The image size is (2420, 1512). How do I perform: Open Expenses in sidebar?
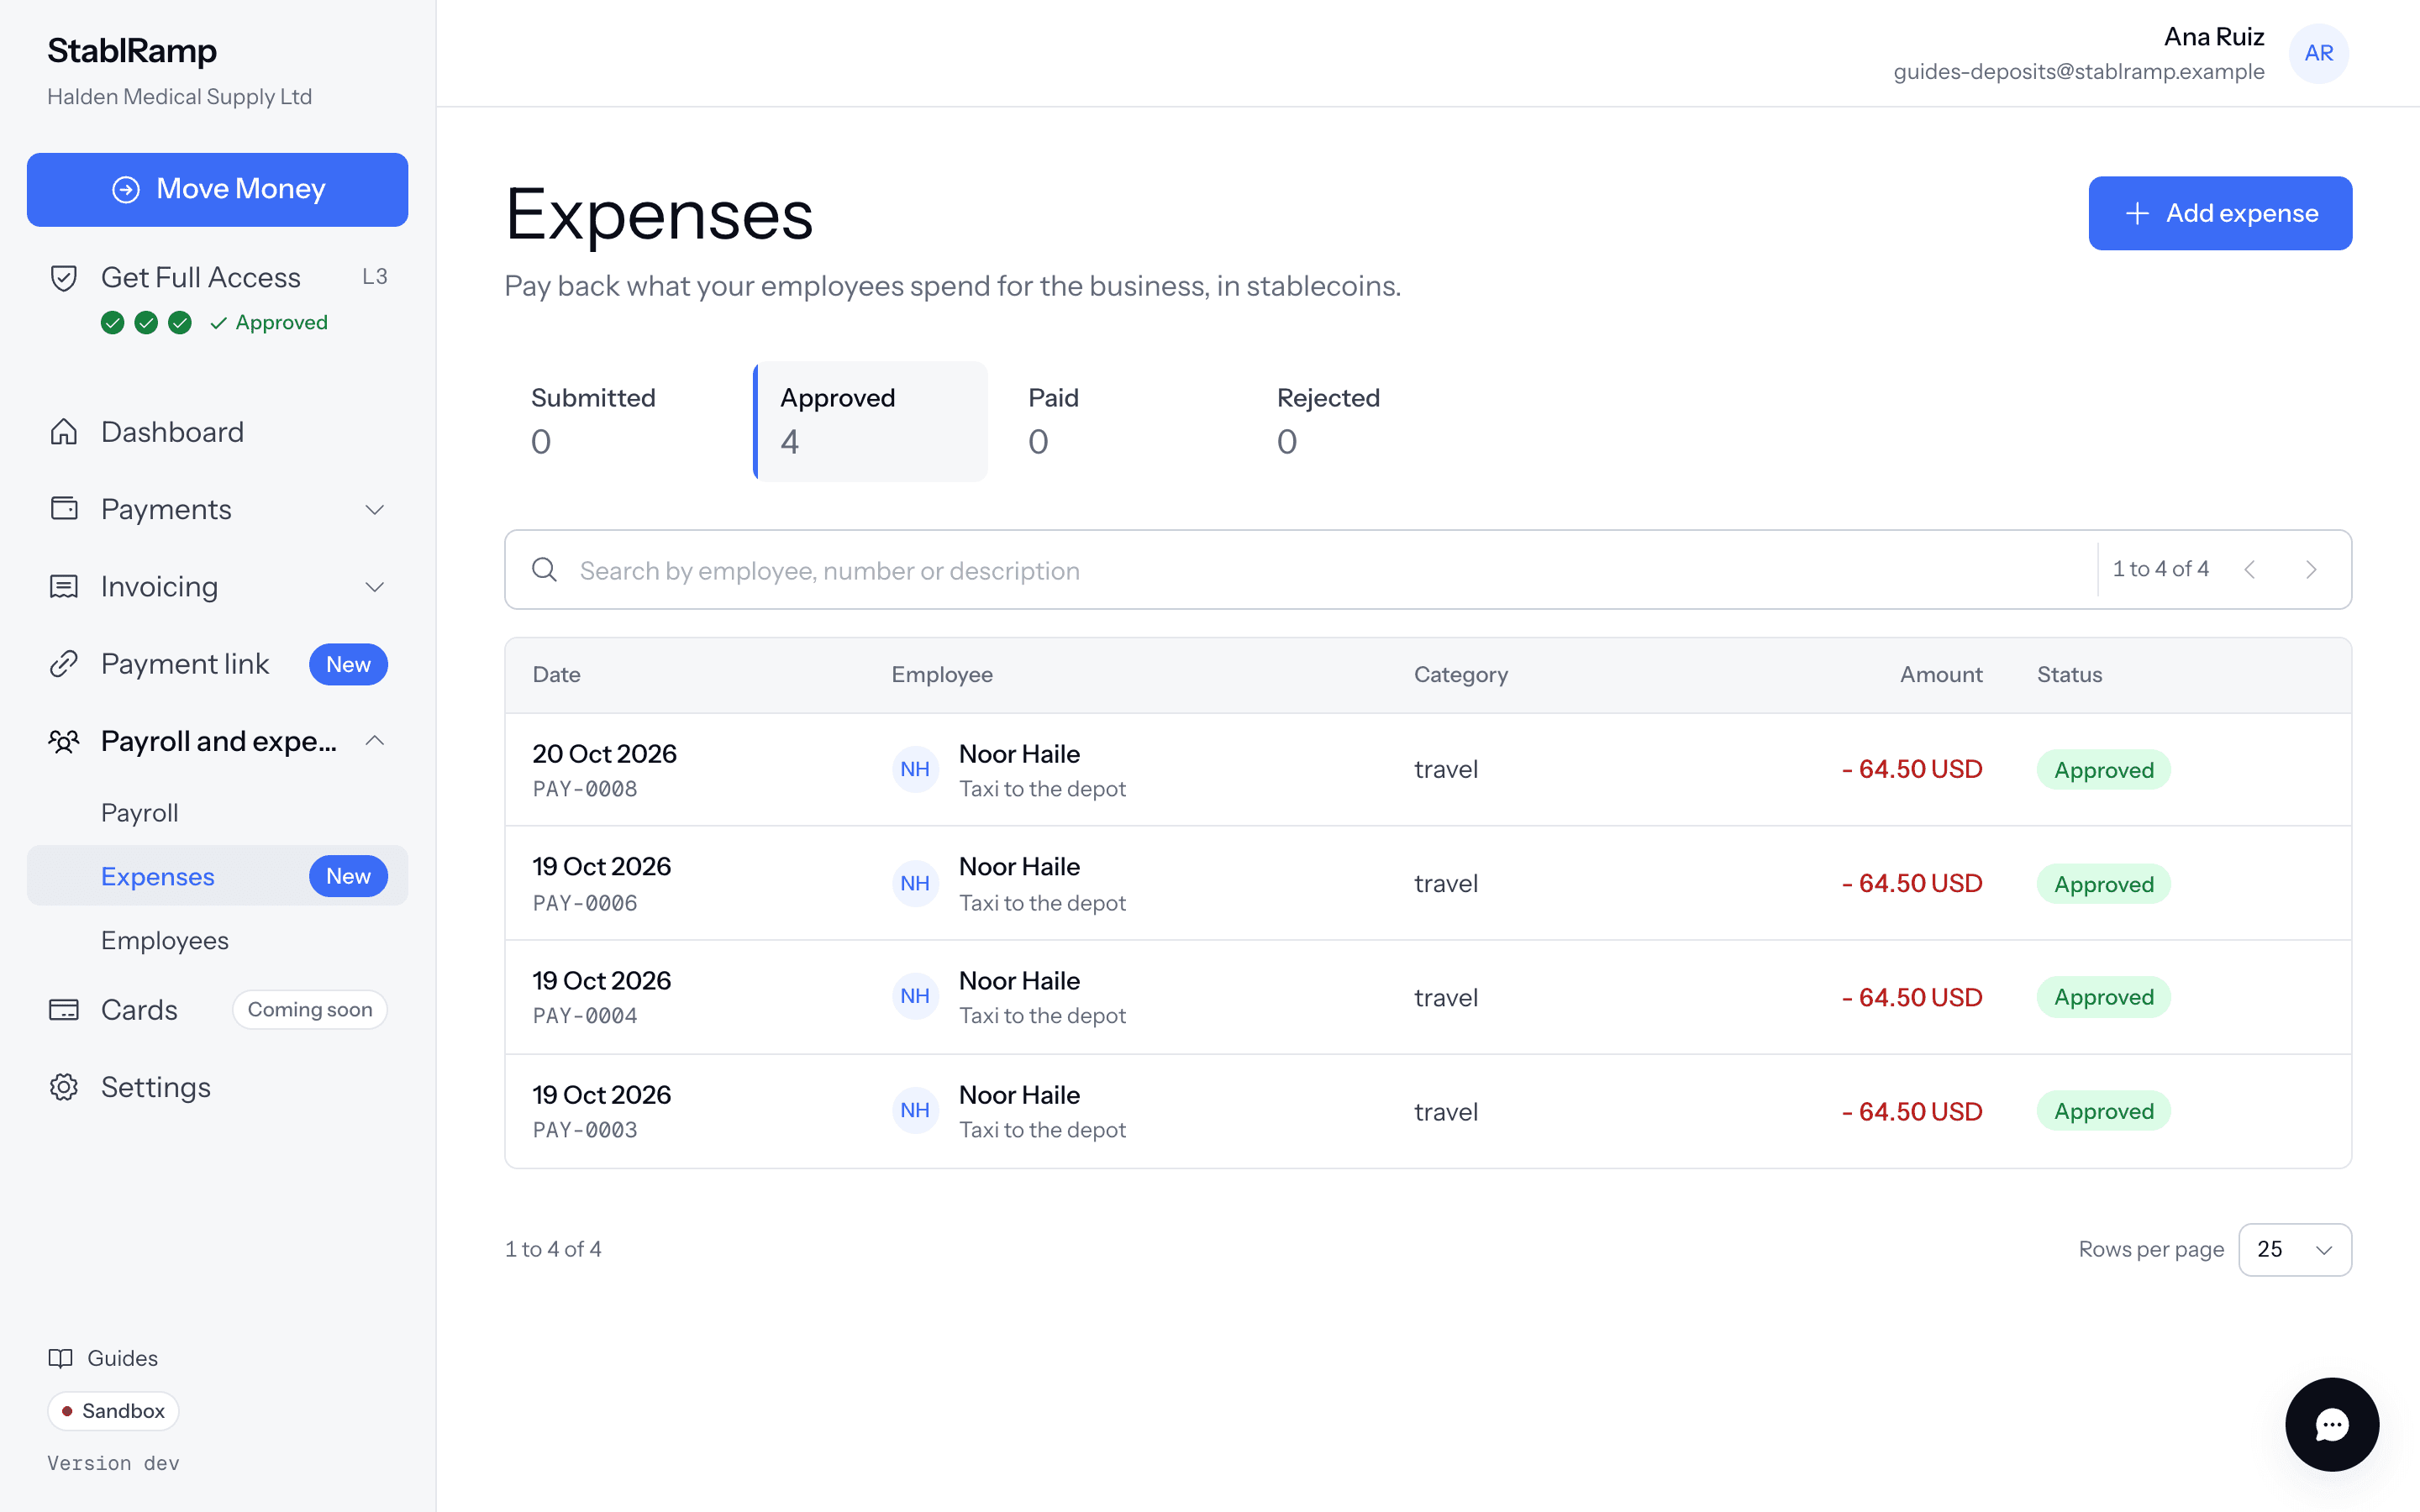(218, 876)
